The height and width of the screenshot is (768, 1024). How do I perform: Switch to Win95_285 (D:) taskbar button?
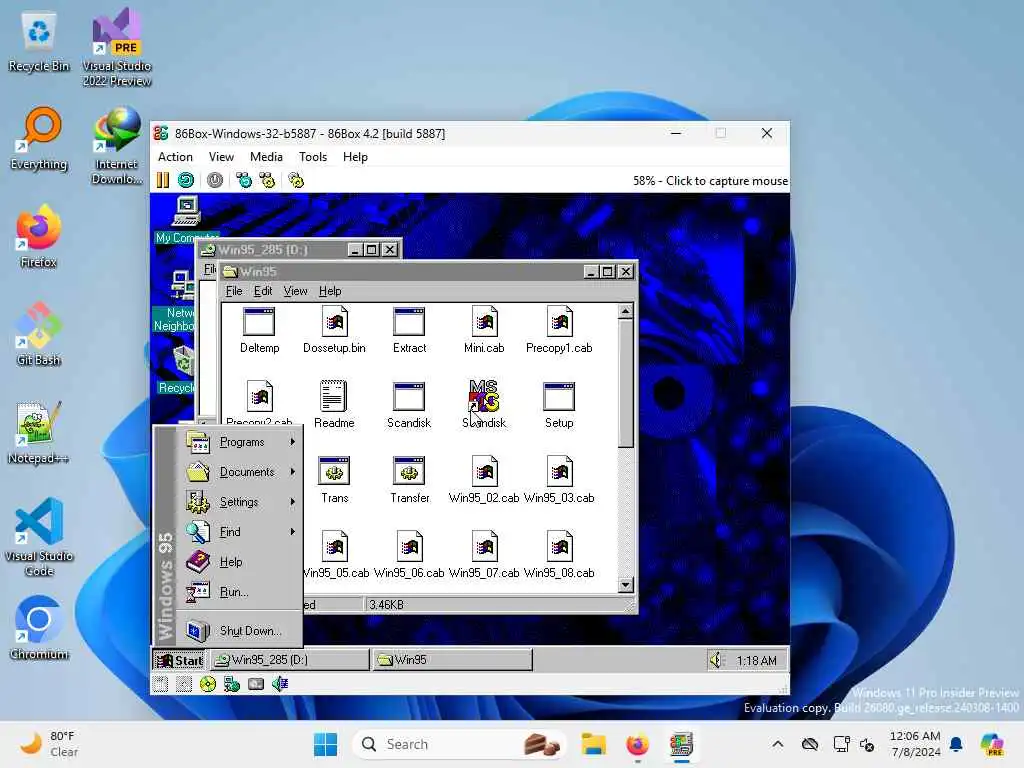pyautogui.click(x=290, y=660)
